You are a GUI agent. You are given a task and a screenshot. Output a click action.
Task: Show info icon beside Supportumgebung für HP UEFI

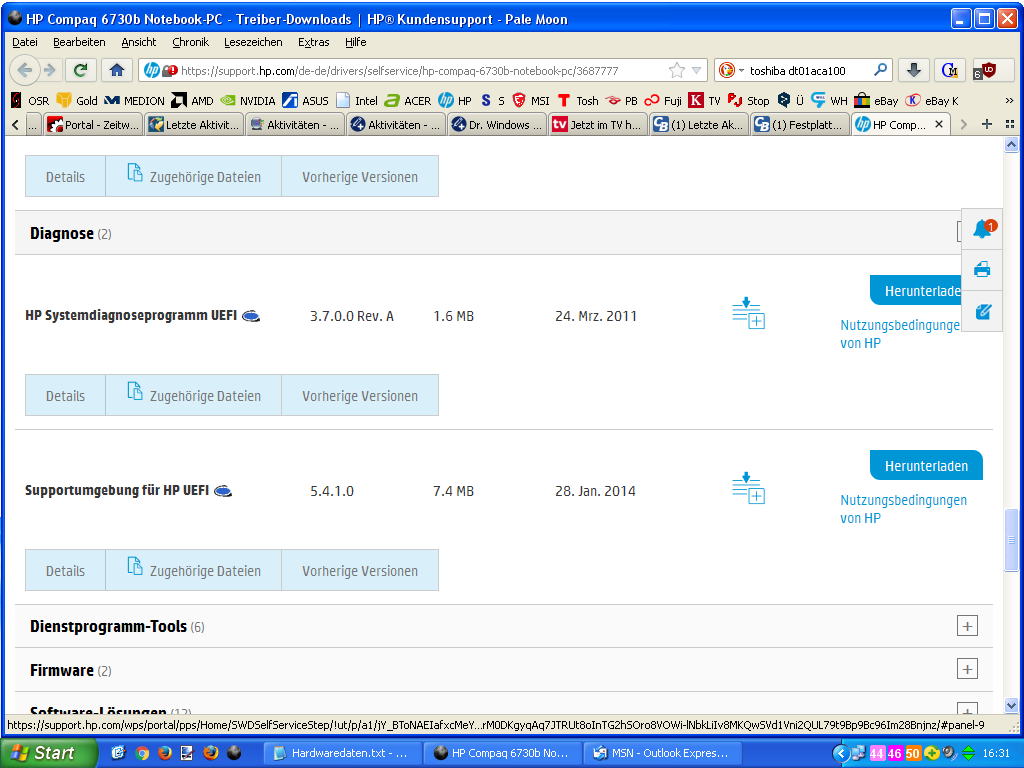click(223, 491)
